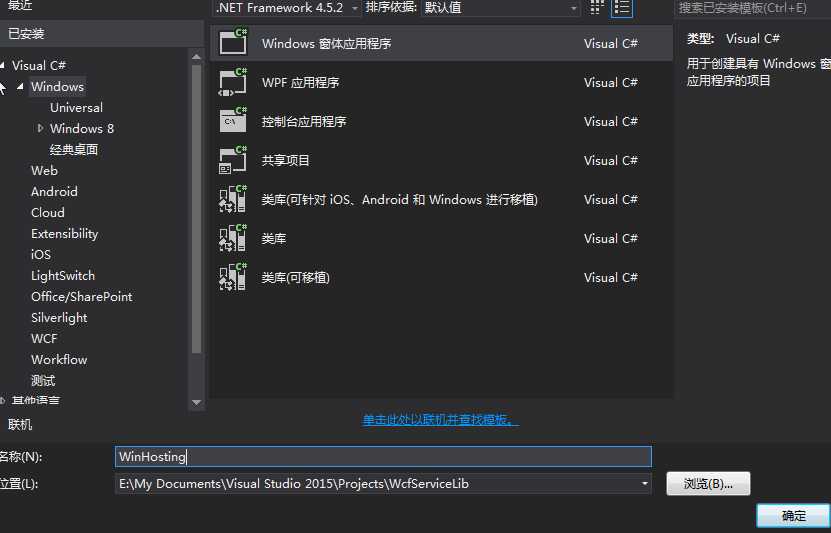
Task: Click the 名称 WinHosting name field
Action: (383, 457)
